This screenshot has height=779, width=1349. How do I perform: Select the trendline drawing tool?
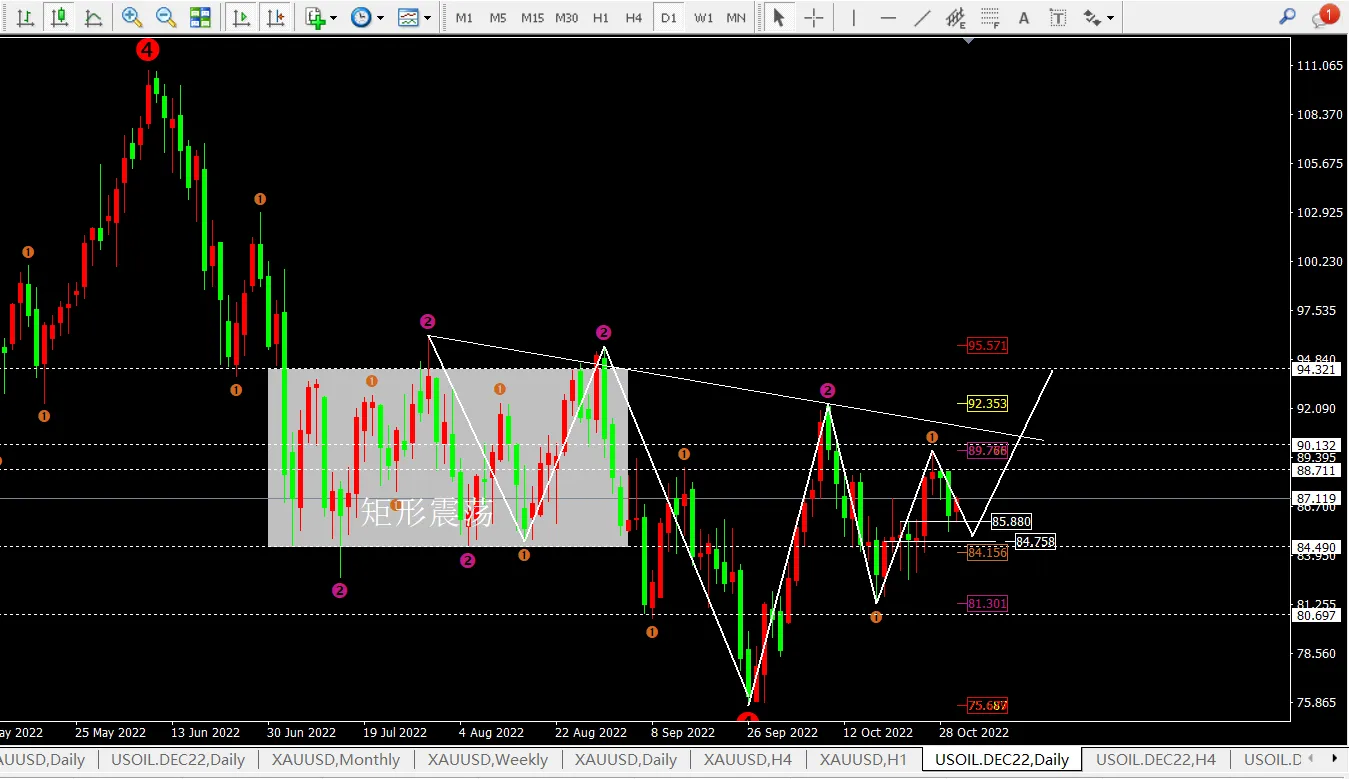click(x=922, y=17)
